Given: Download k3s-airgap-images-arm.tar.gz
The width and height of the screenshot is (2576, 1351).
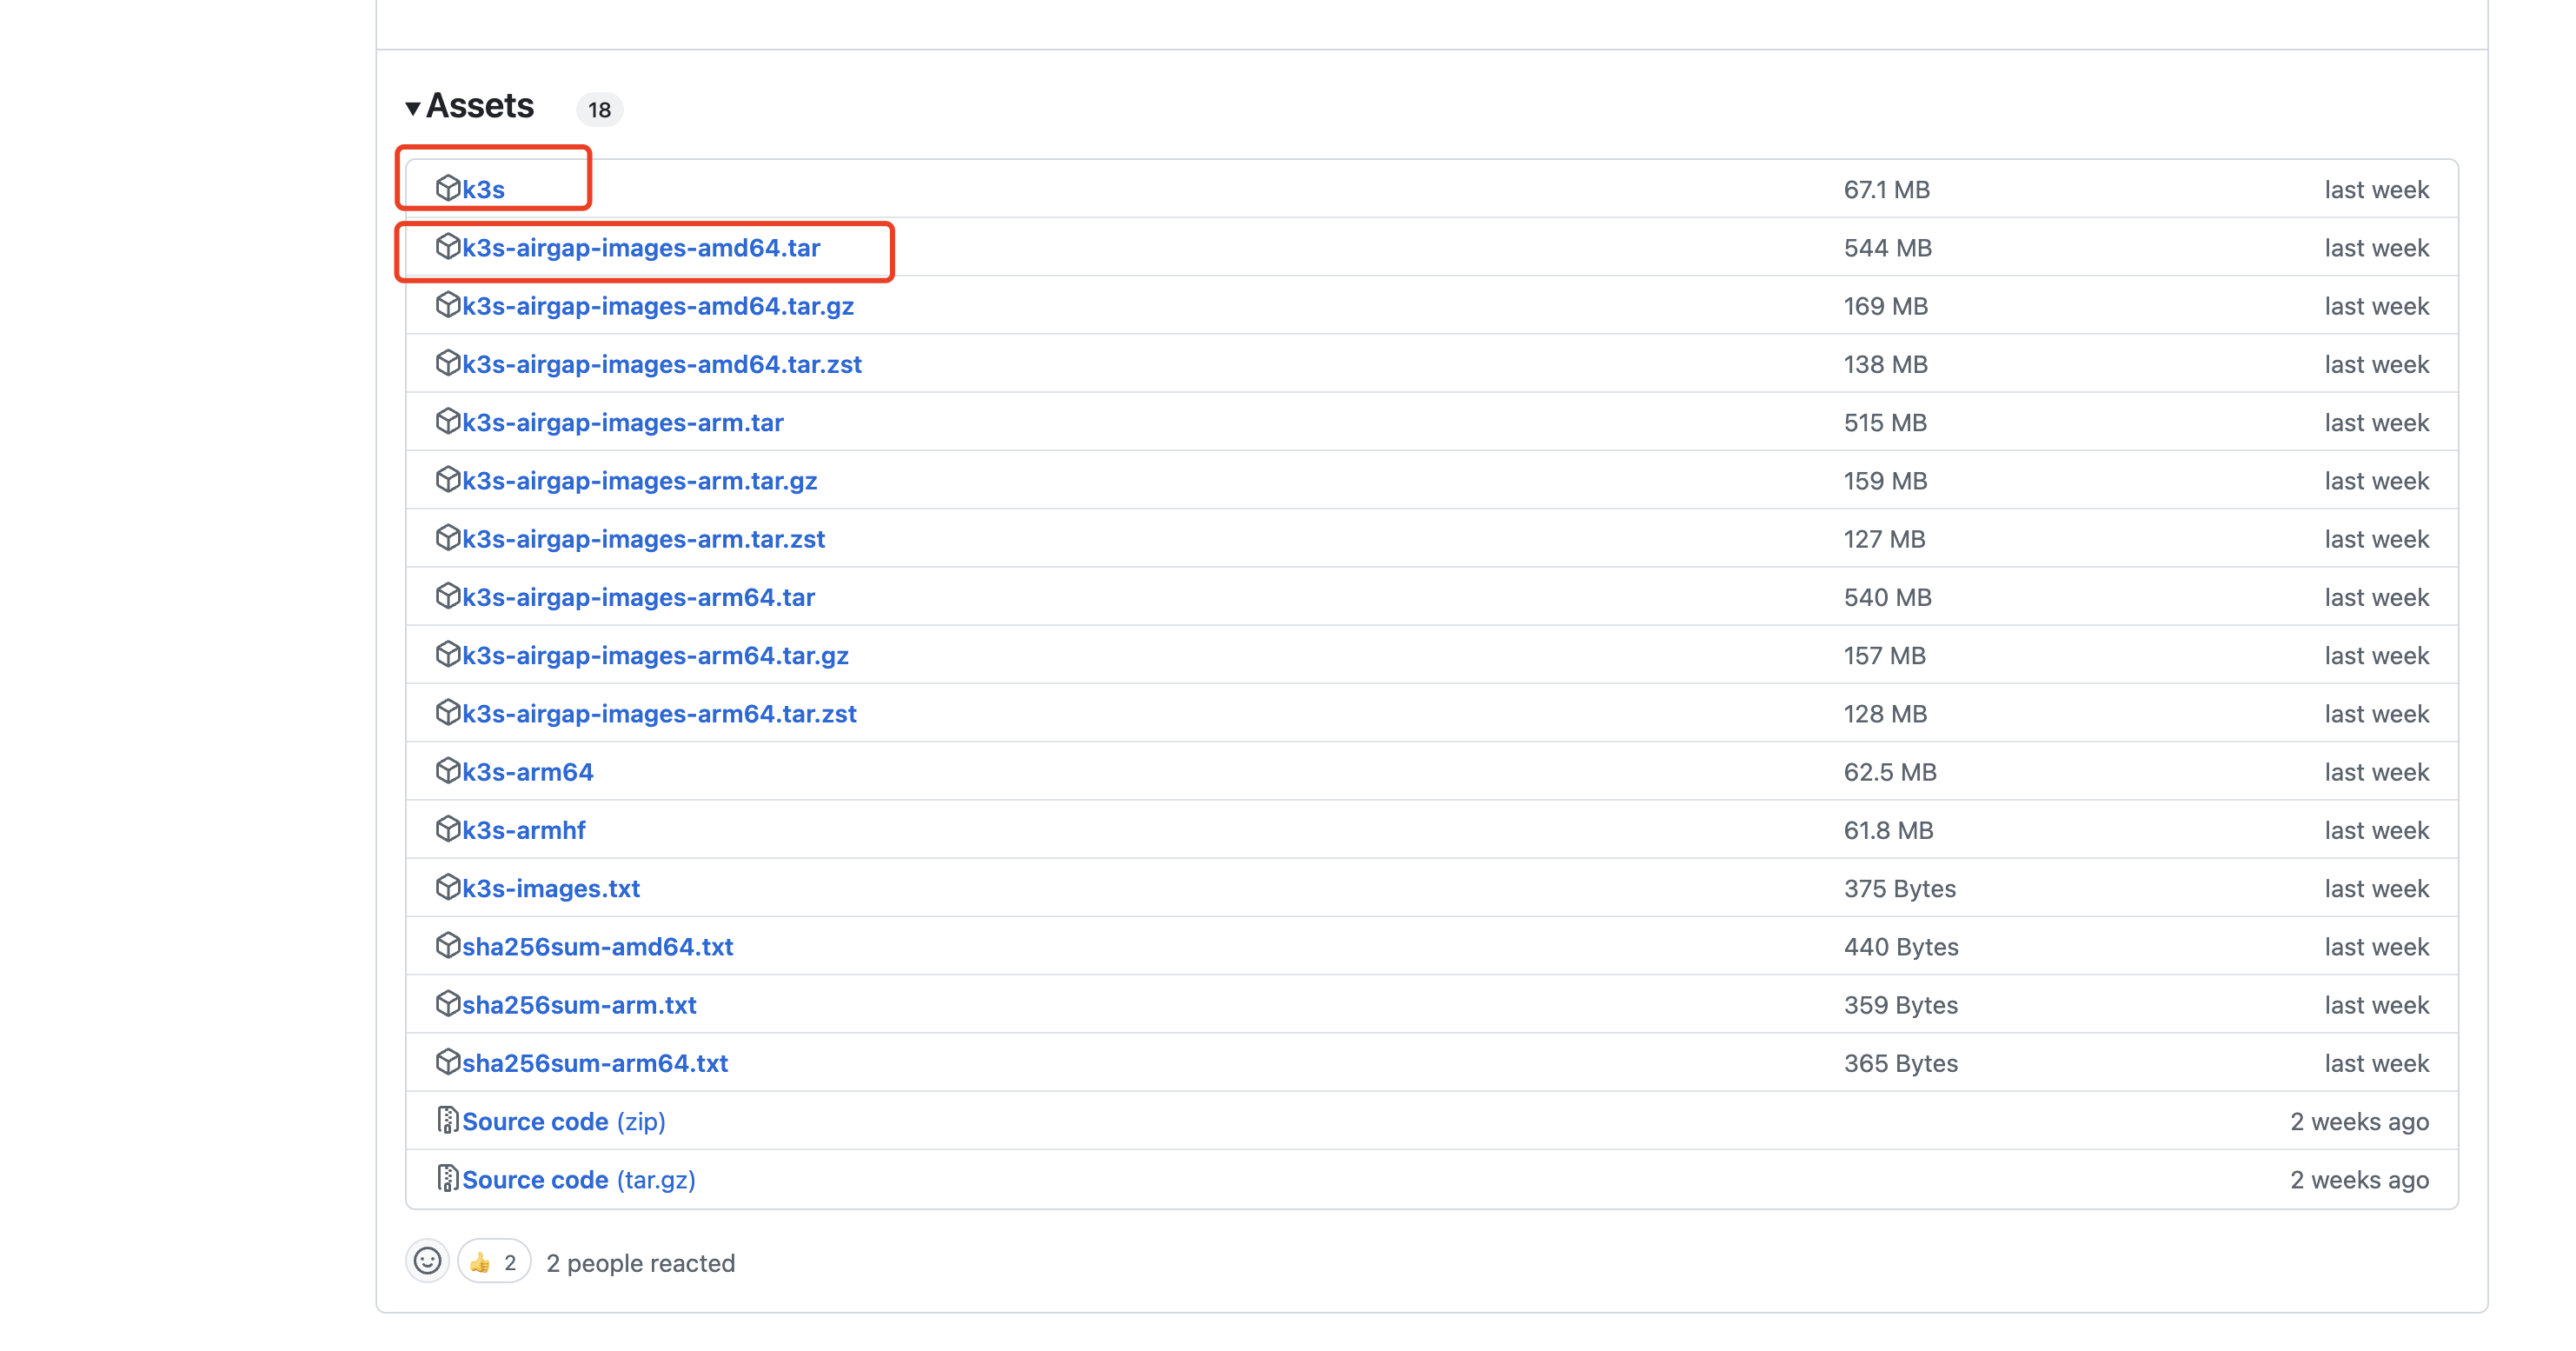Looking at the screenshot, I should coord(640,480).
